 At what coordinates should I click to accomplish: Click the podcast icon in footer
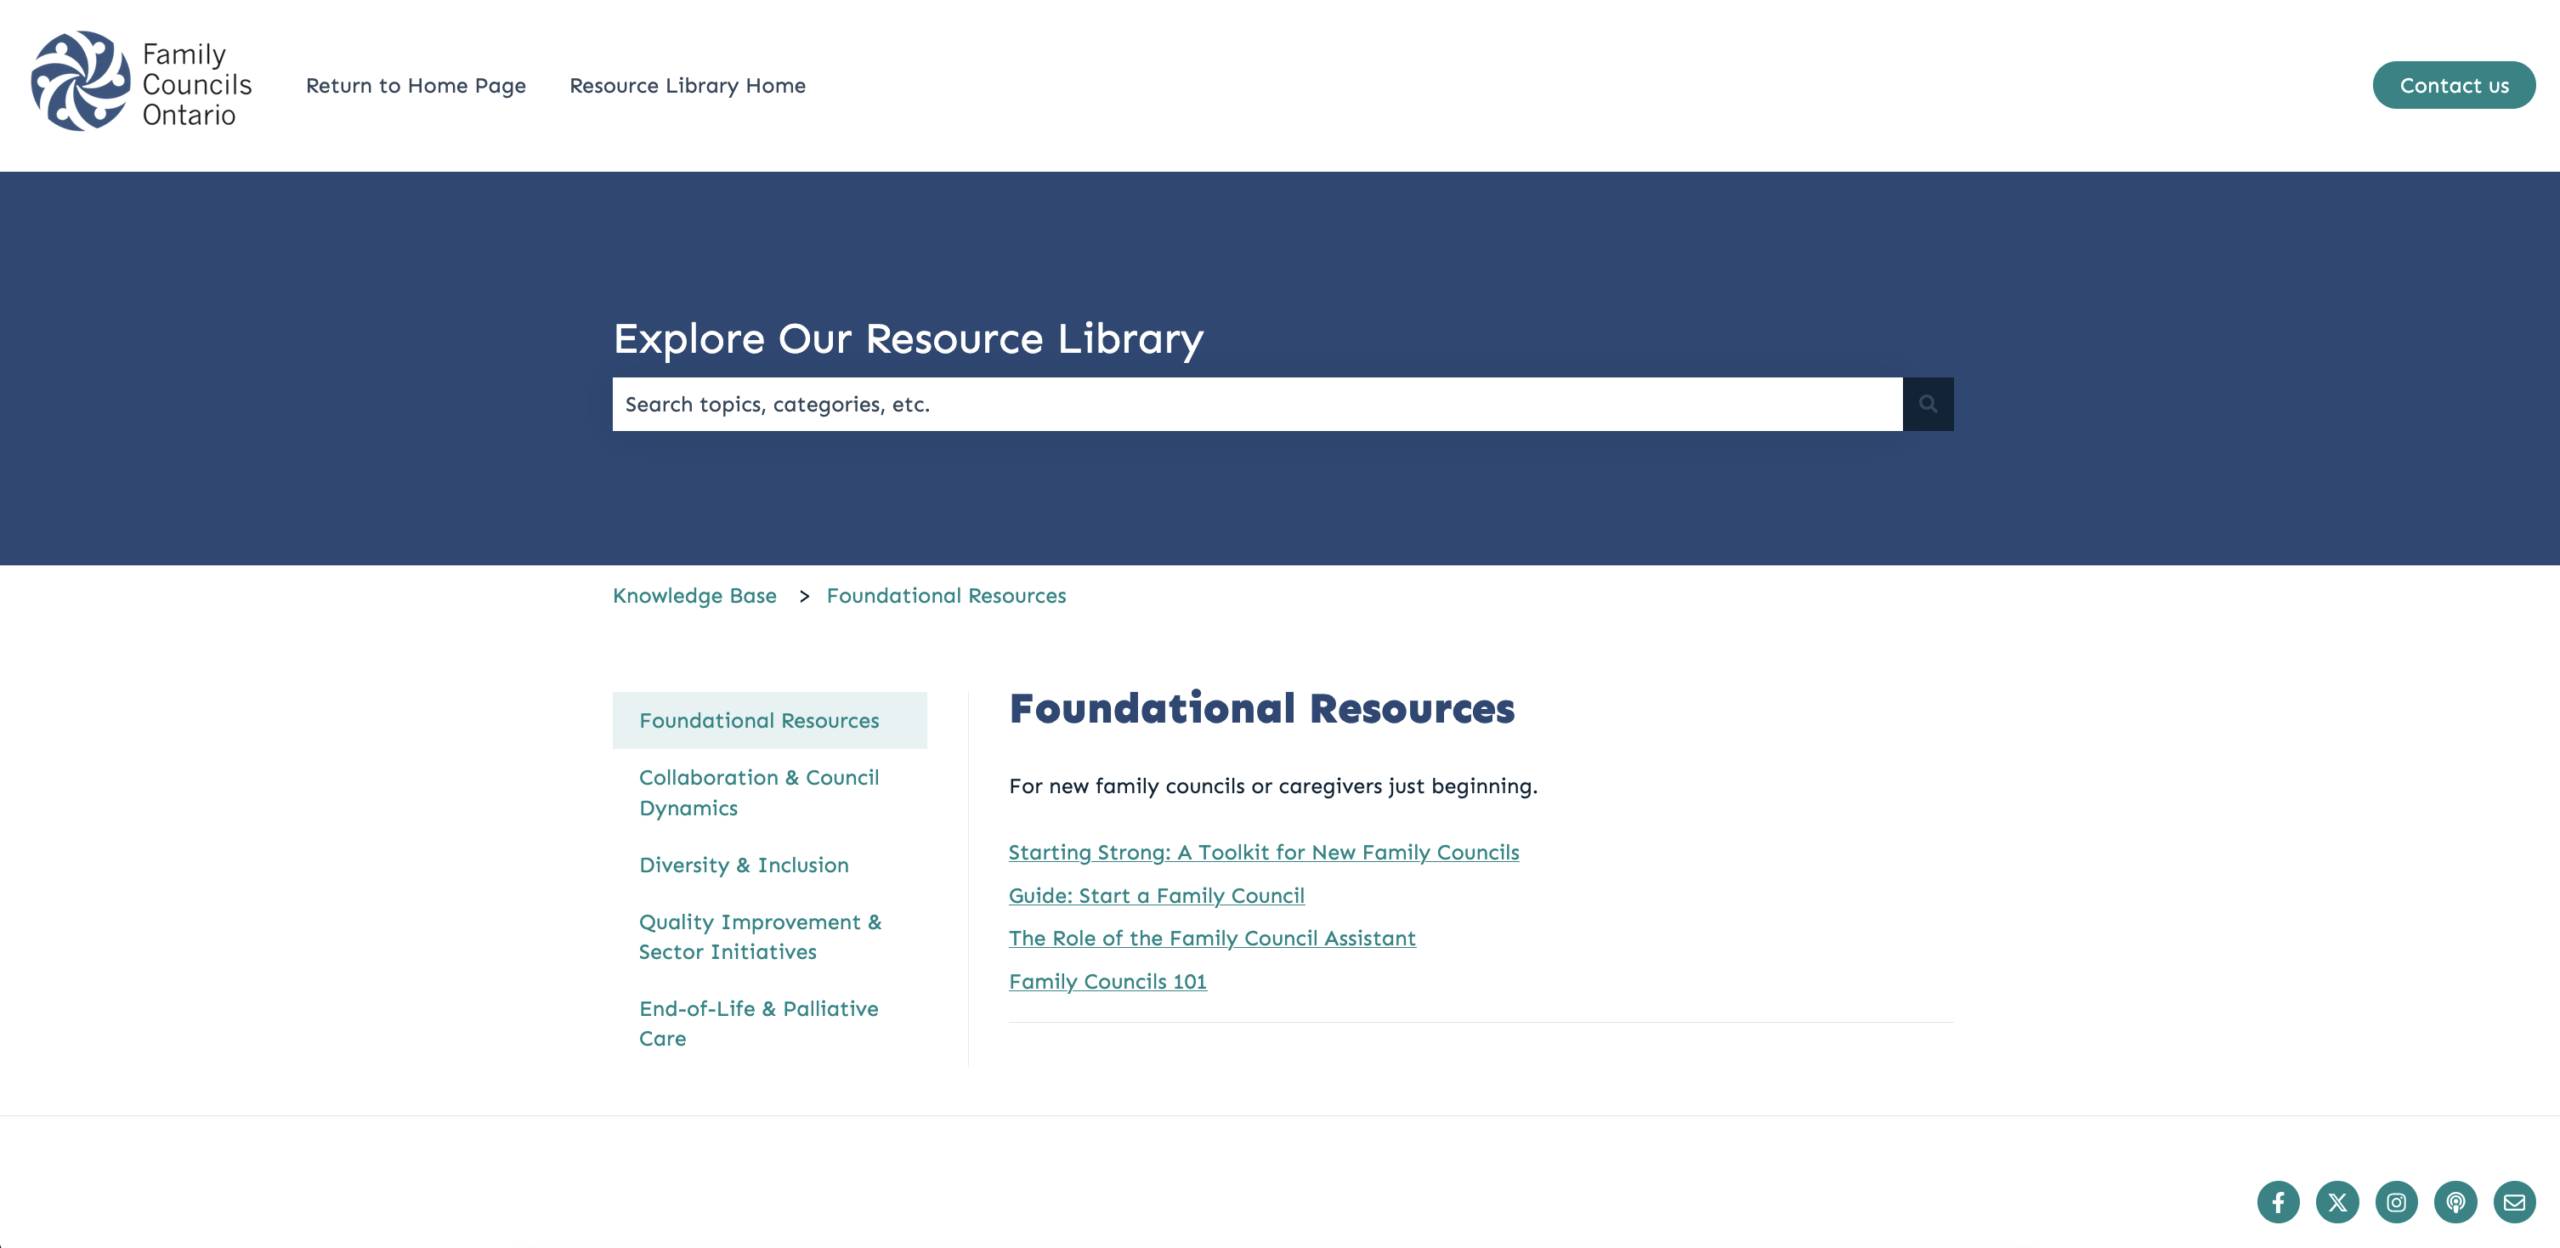(2455, 1202)
